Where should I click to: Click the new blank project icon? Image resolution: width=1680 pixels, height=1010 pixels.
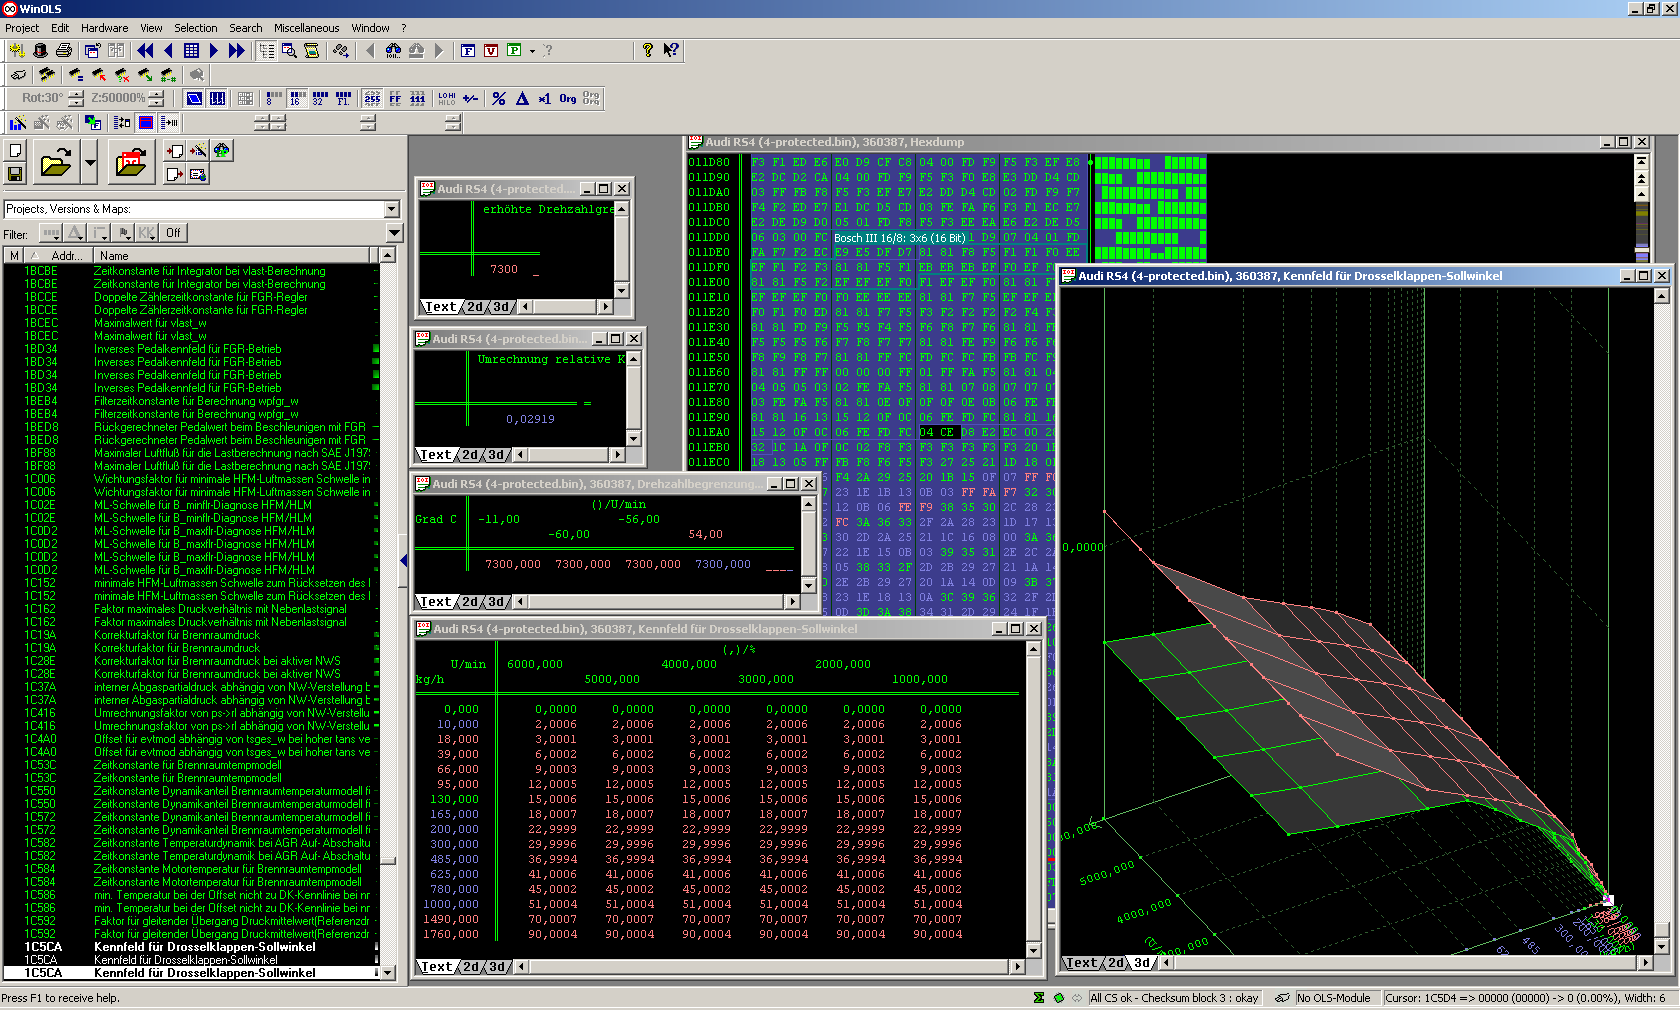(x=15, y=151)
